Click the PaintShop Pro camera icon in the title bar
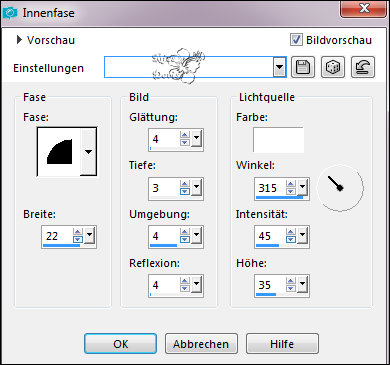This screenshot has width=390, height=365. [x=10, y=13]
